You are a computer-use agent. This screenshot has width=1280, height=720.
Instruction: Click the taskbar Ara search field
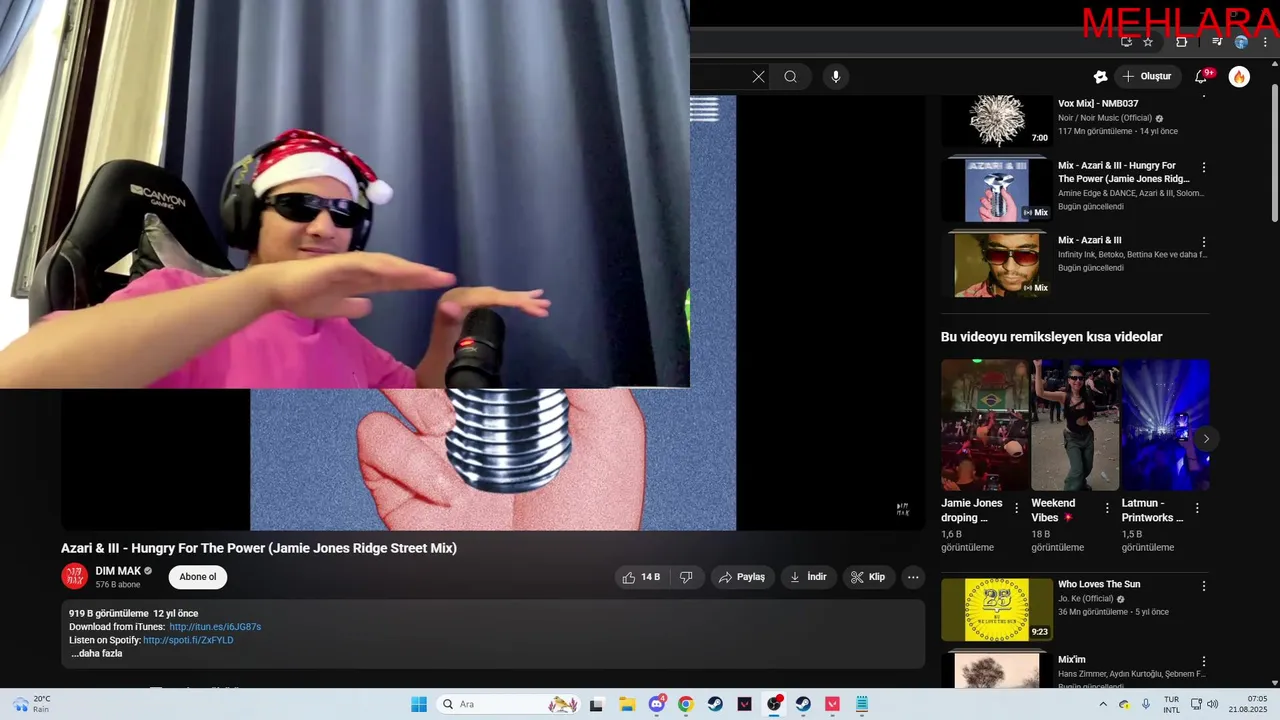[x=509, y=704]
